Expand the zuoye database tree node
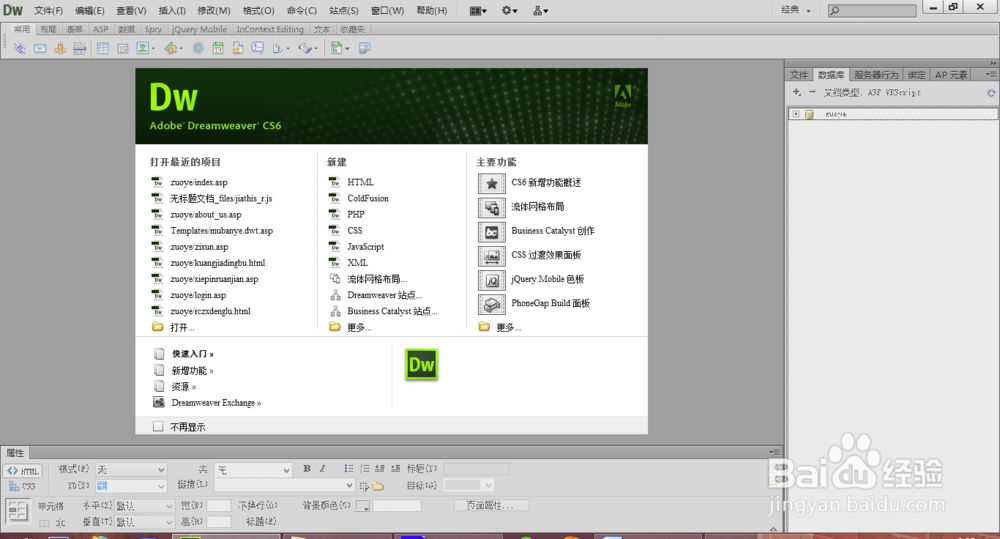 coord(796,114)
